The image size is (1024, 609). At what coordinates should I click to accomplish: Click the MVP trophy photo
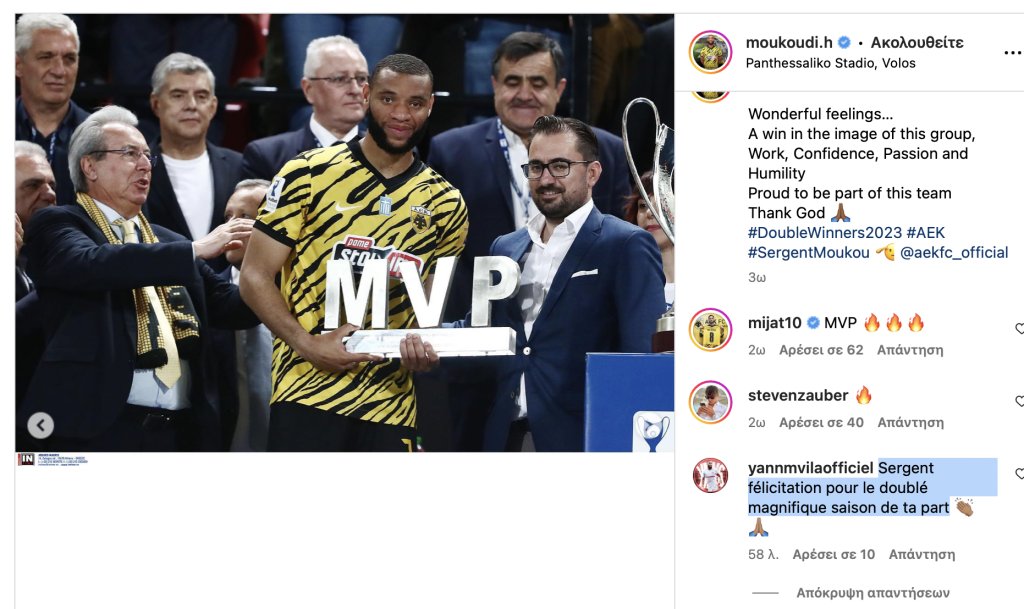tap(344, 233)
